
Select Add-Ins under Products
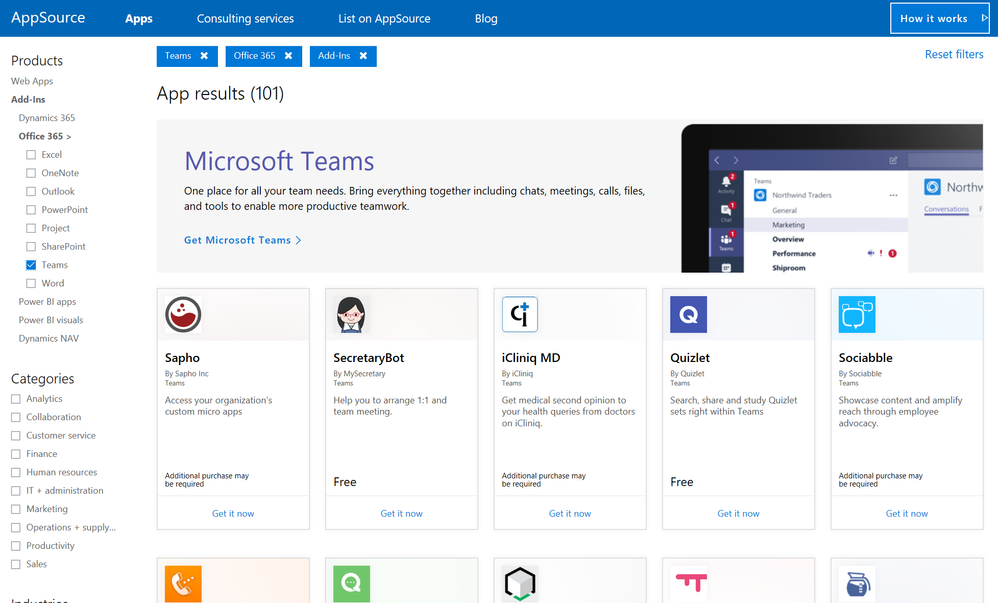pos(28,99)
